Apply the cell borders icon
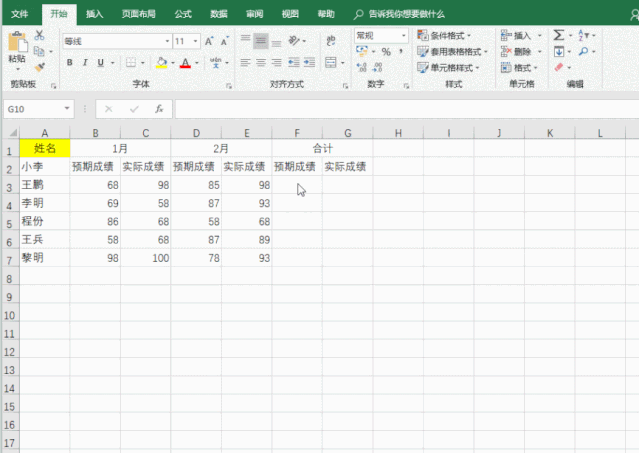The image size is (639, 453). tap(131, 62)
